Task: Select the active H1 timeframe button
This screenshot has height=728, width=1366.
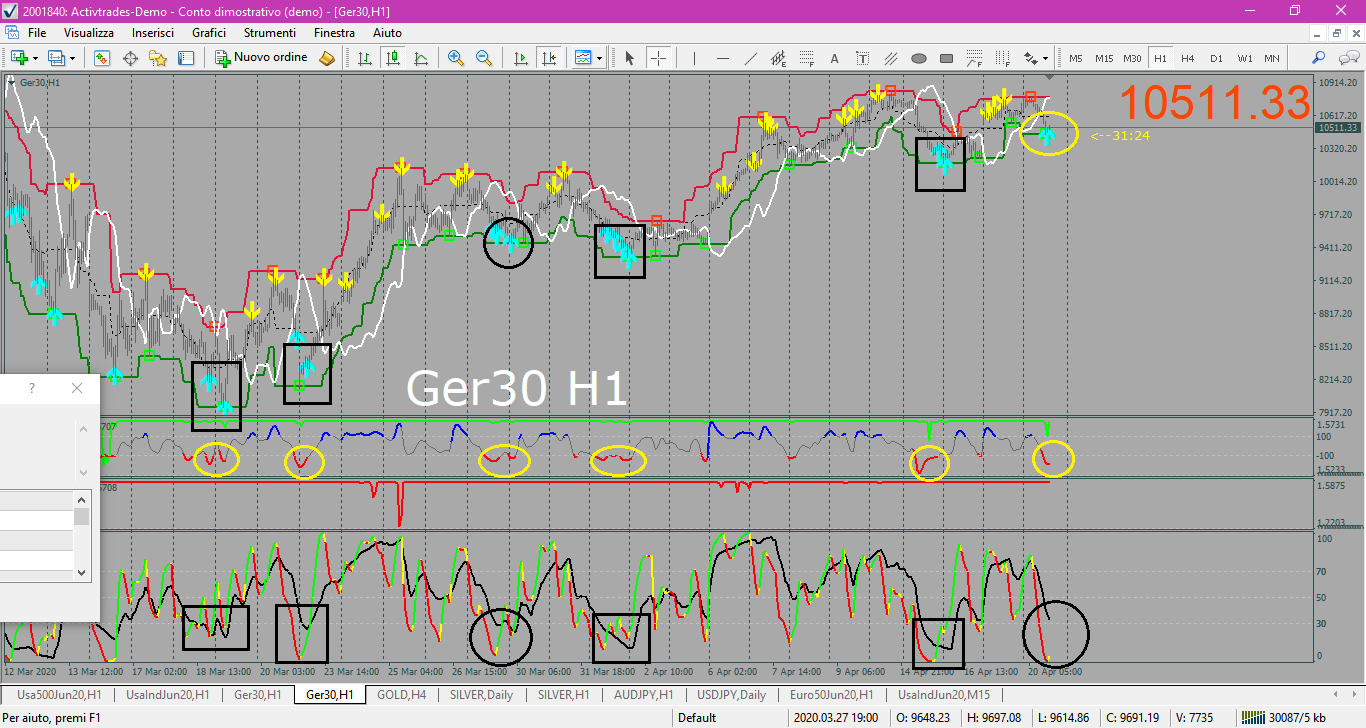Action: (x=1160, y=58)
